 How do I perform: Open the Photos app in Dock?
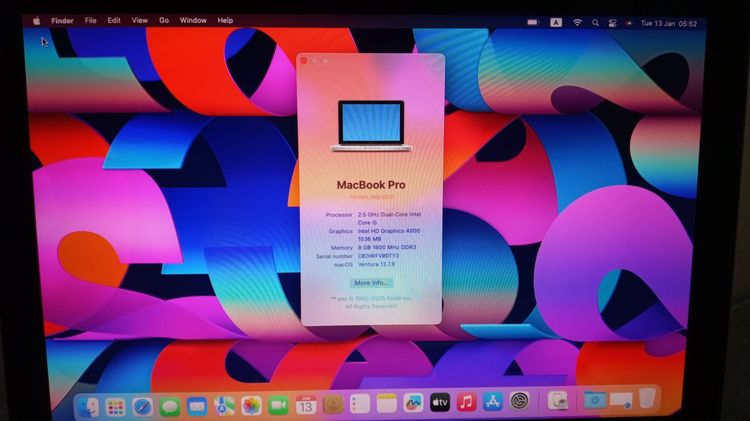coord(251,406)
